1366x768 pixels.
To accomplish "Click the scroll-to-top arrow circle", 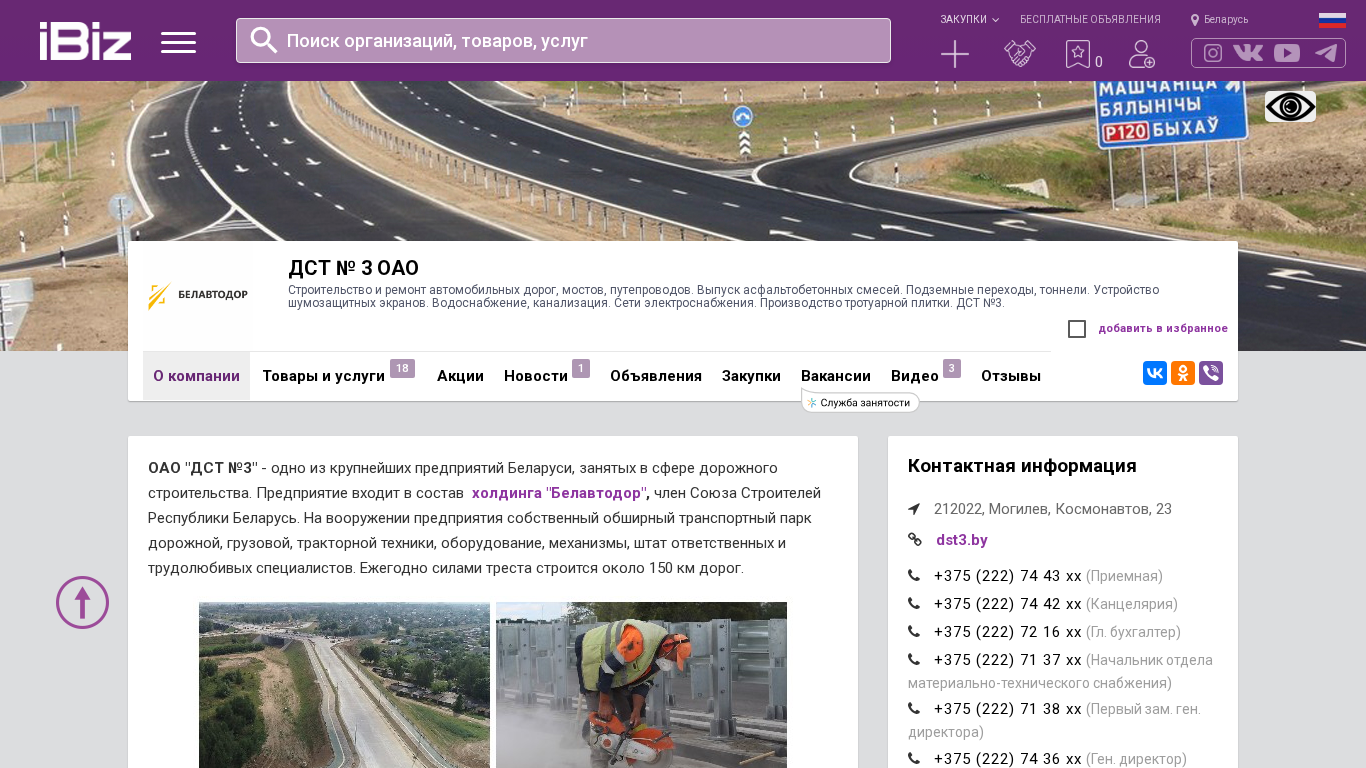I will [x=82, y=602].
